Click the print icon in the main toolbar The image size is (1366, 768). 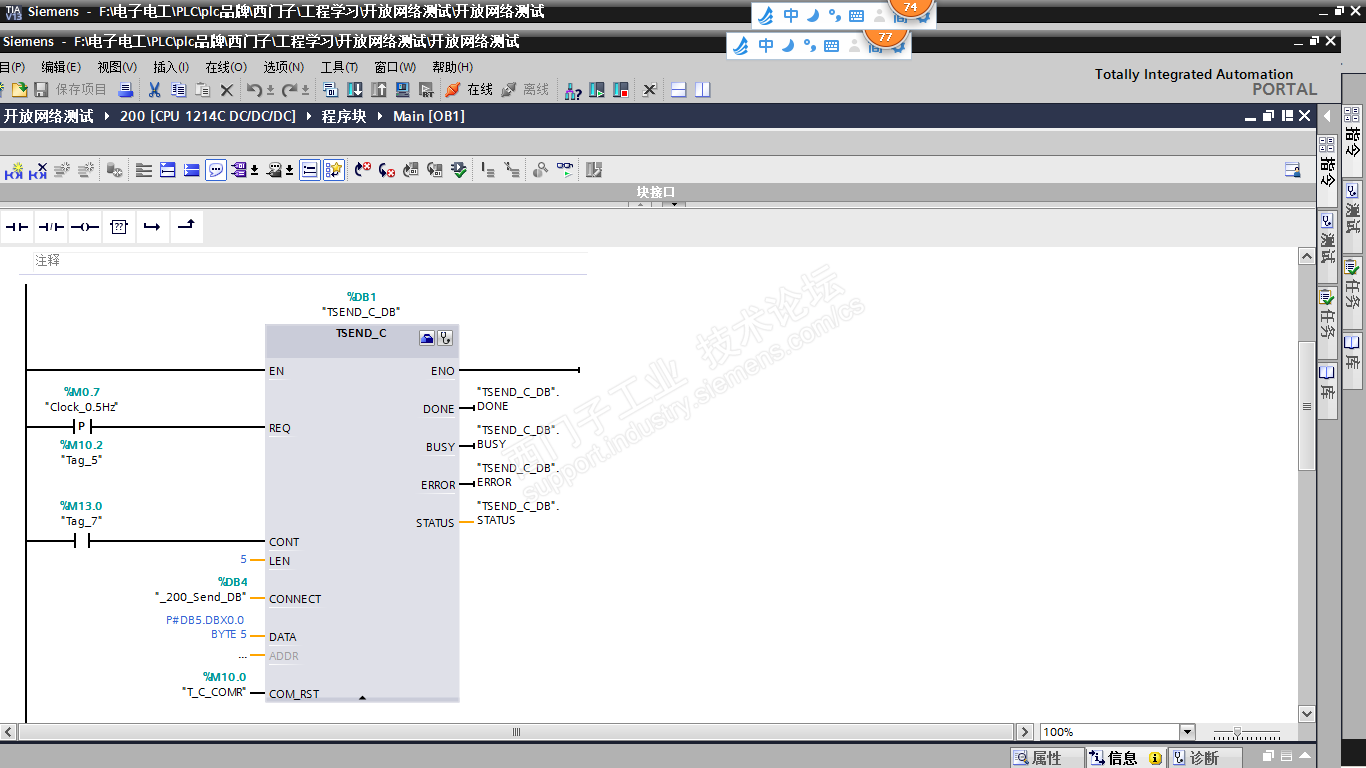click(x=126, y=90)
